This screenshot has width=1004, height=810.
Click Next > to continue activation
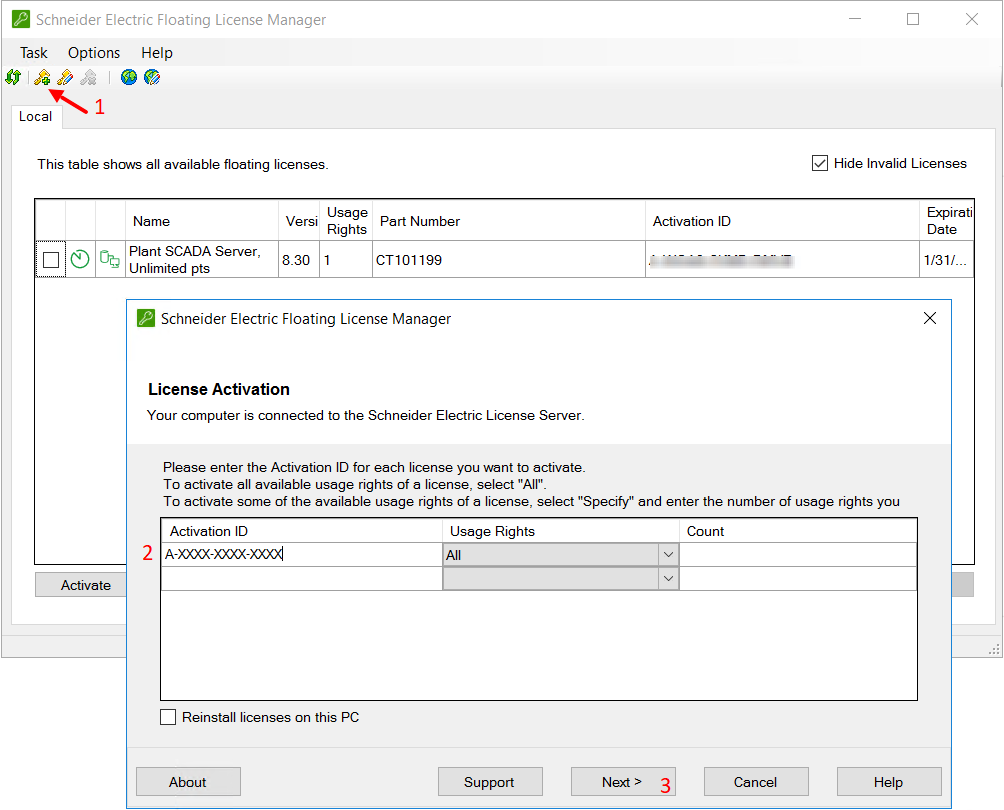click(x=623, y=782)
